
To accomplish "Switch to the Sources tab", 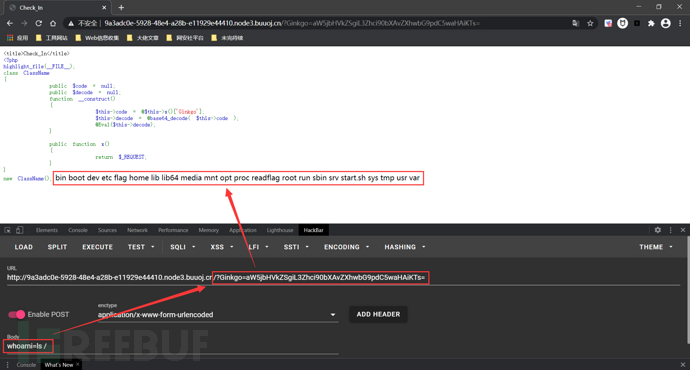I will point(107,230).
